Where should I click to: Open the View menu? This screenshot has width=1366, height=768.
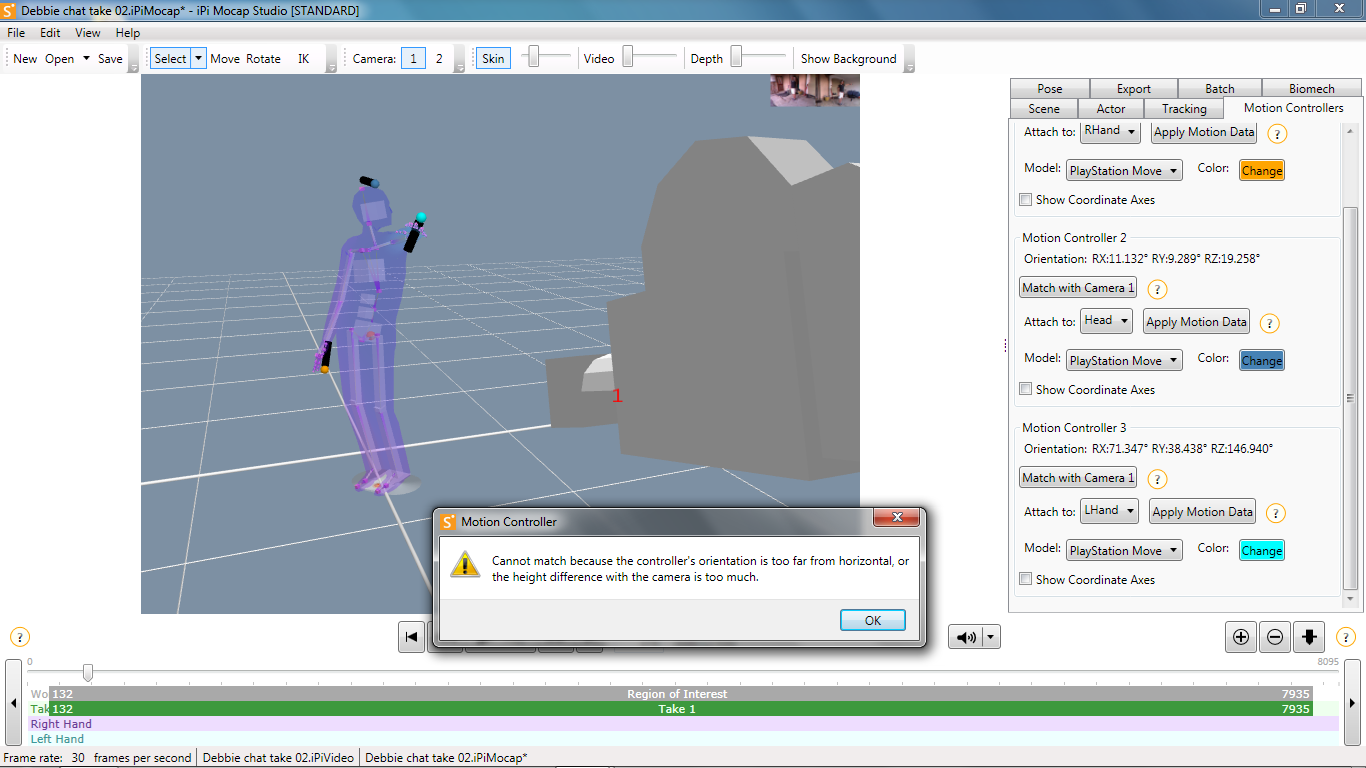click(x=88, y=33)
